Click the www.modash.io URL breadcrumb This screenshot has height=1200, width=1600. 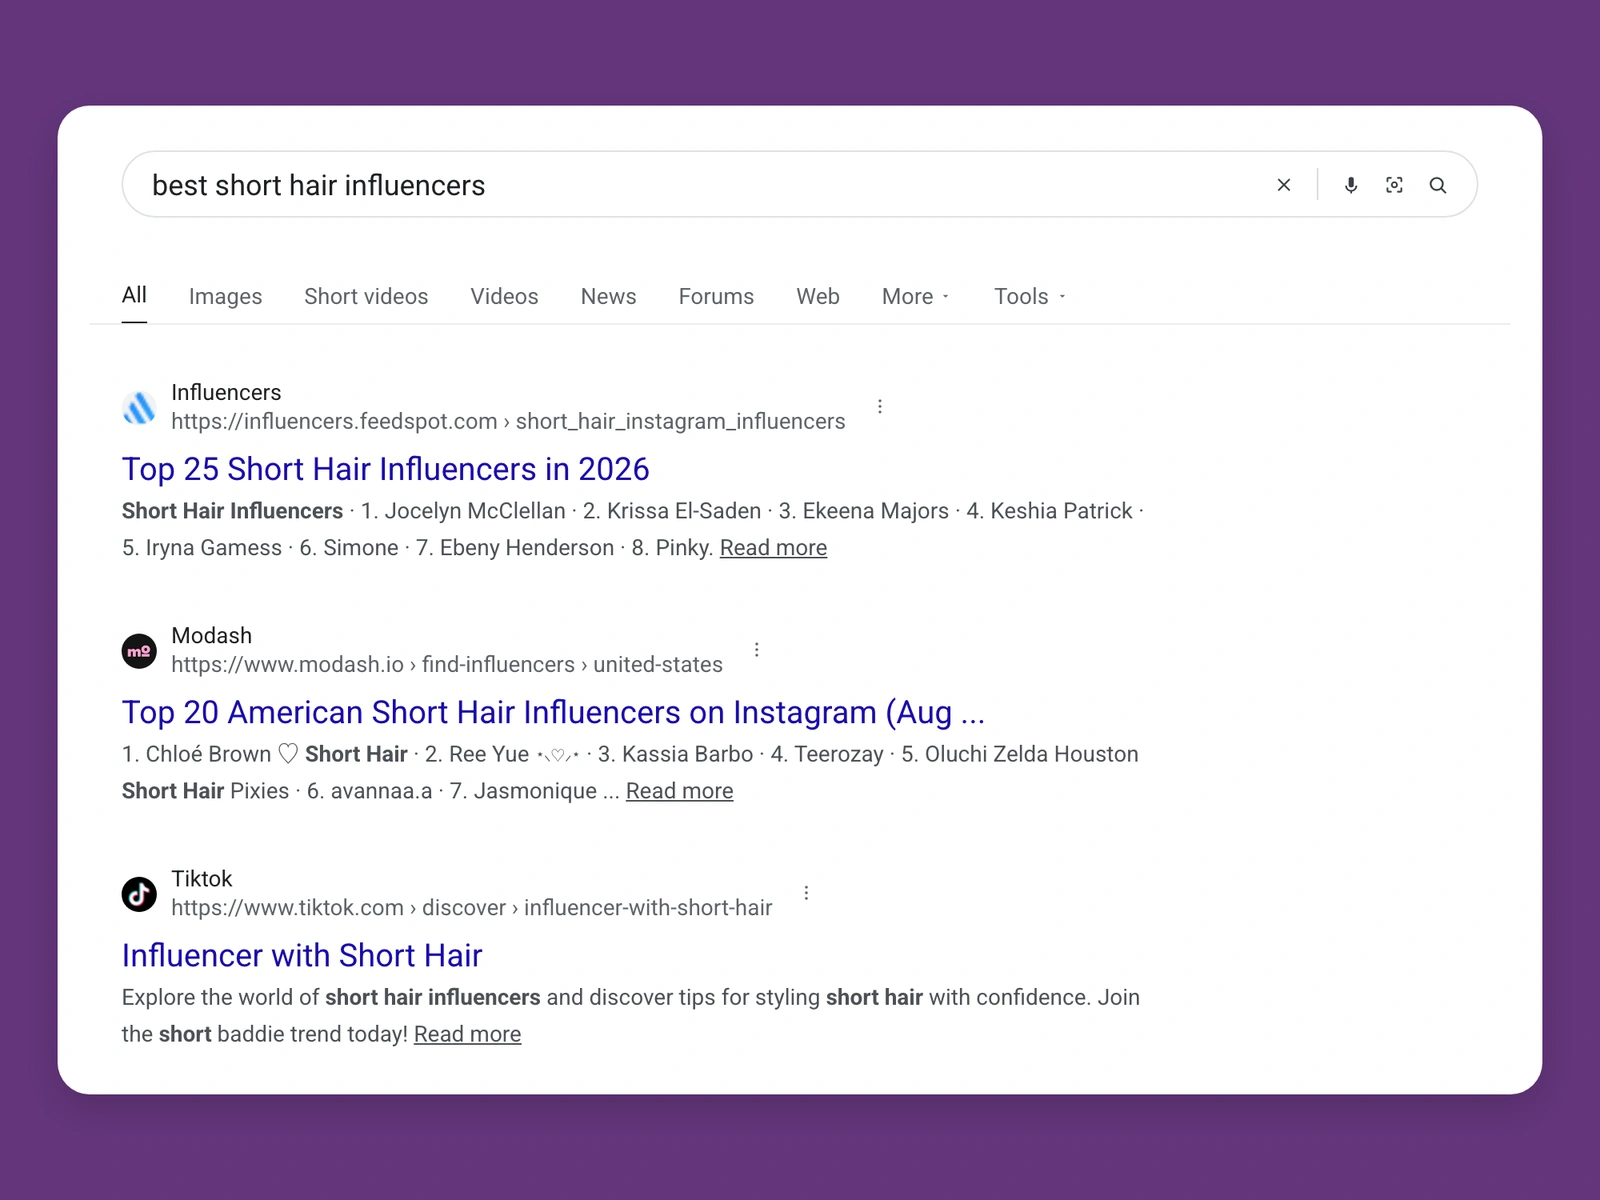click(x=447, y=664)
